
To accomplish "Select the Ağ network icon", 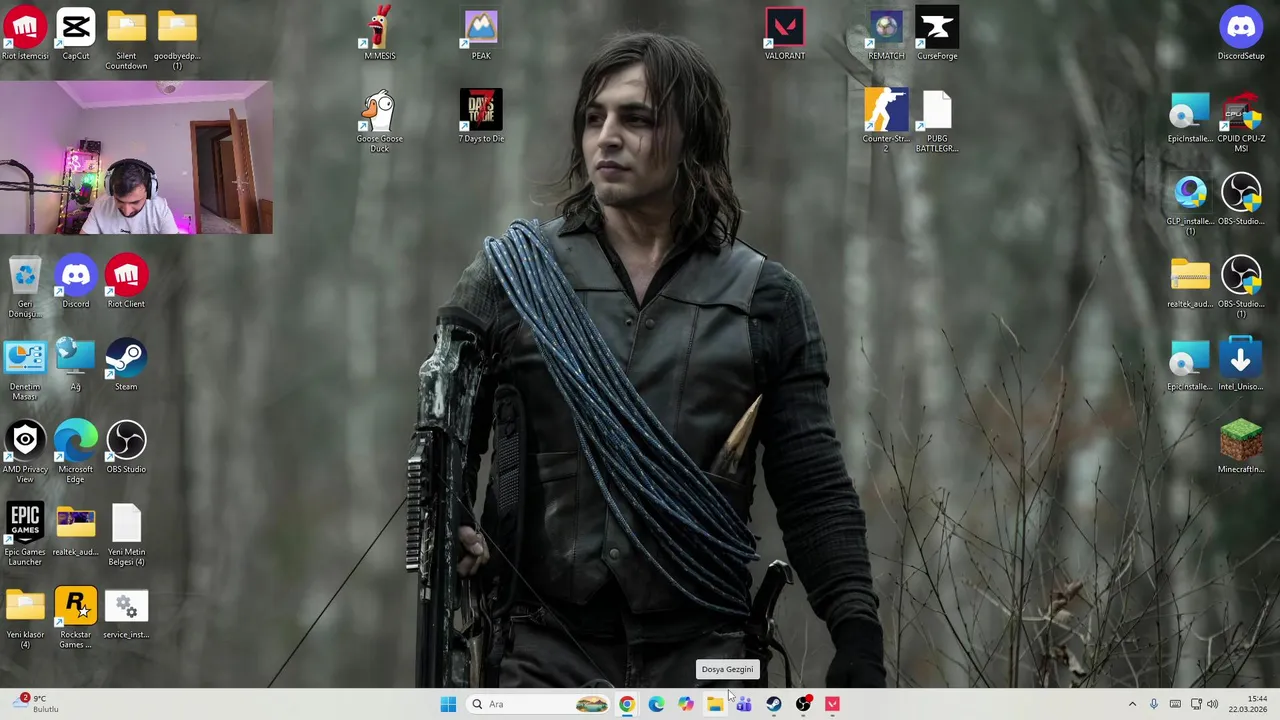I will click(x=76, y=365).
